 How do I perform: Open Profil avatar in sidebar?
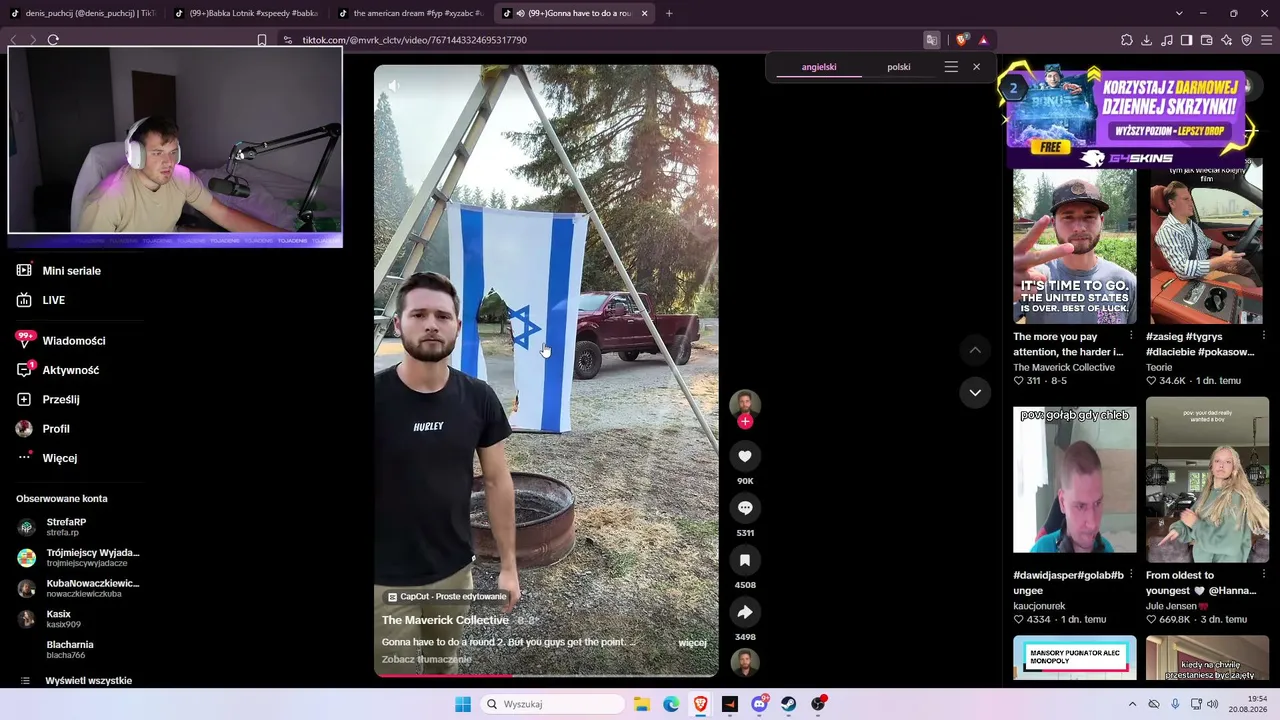[x=24, y=429]
